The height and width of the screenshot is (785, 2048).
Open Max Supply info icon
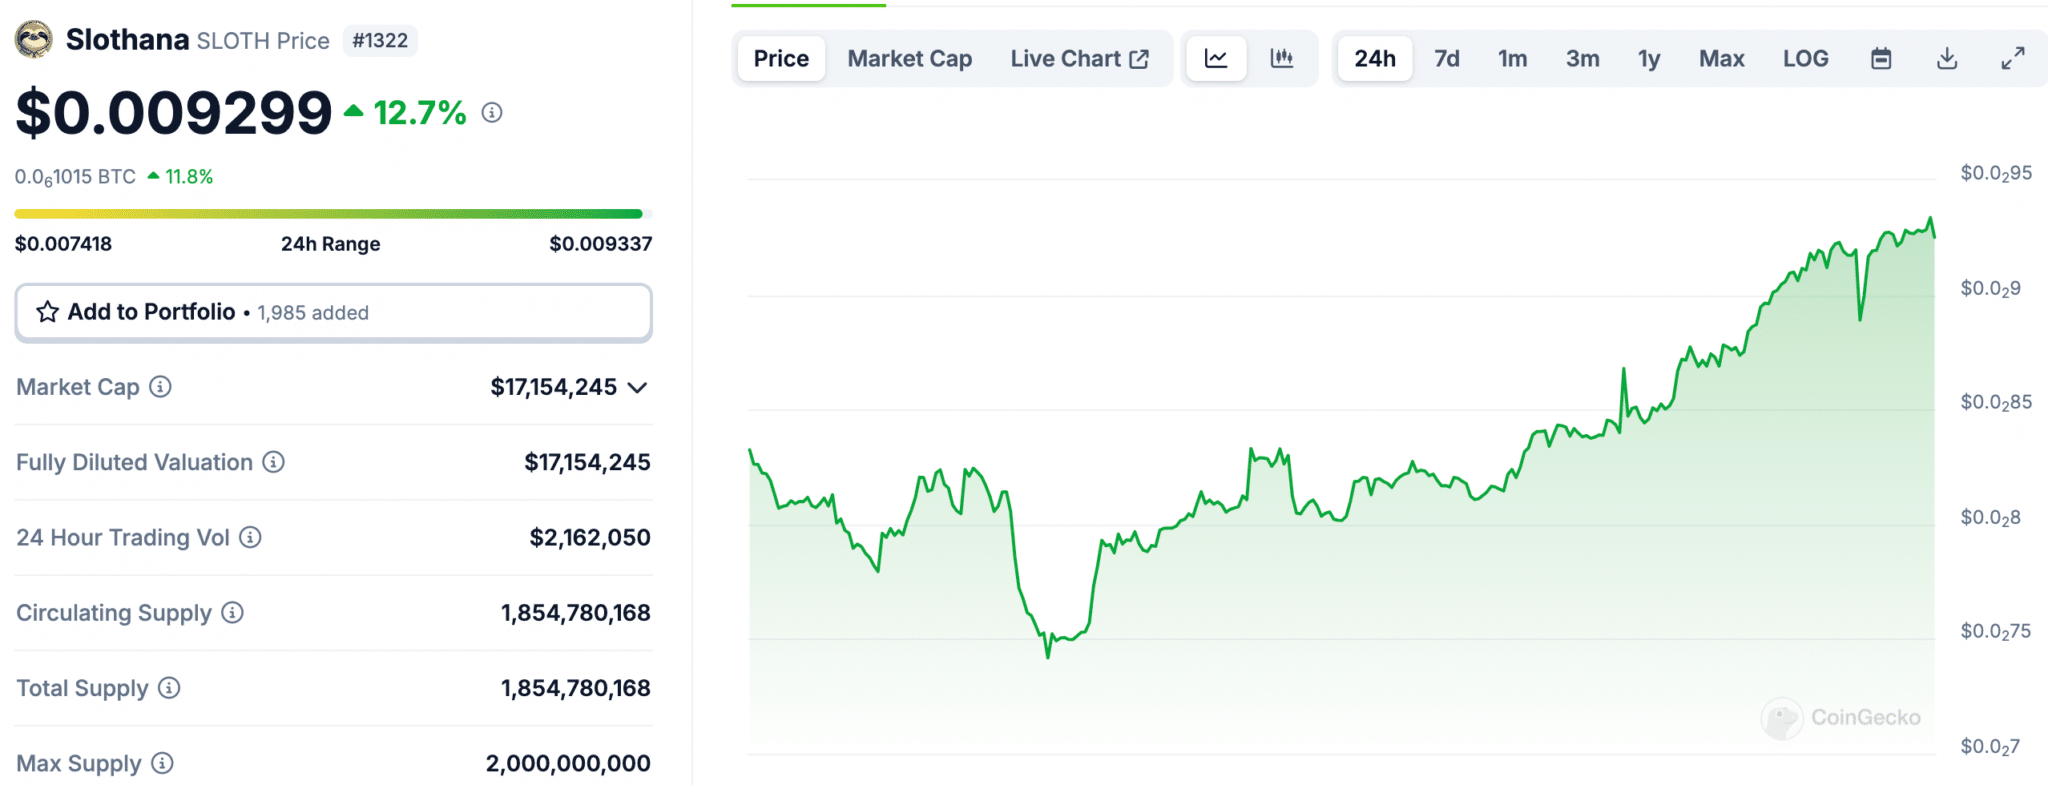pyautogui.click(x=162, y=763)
